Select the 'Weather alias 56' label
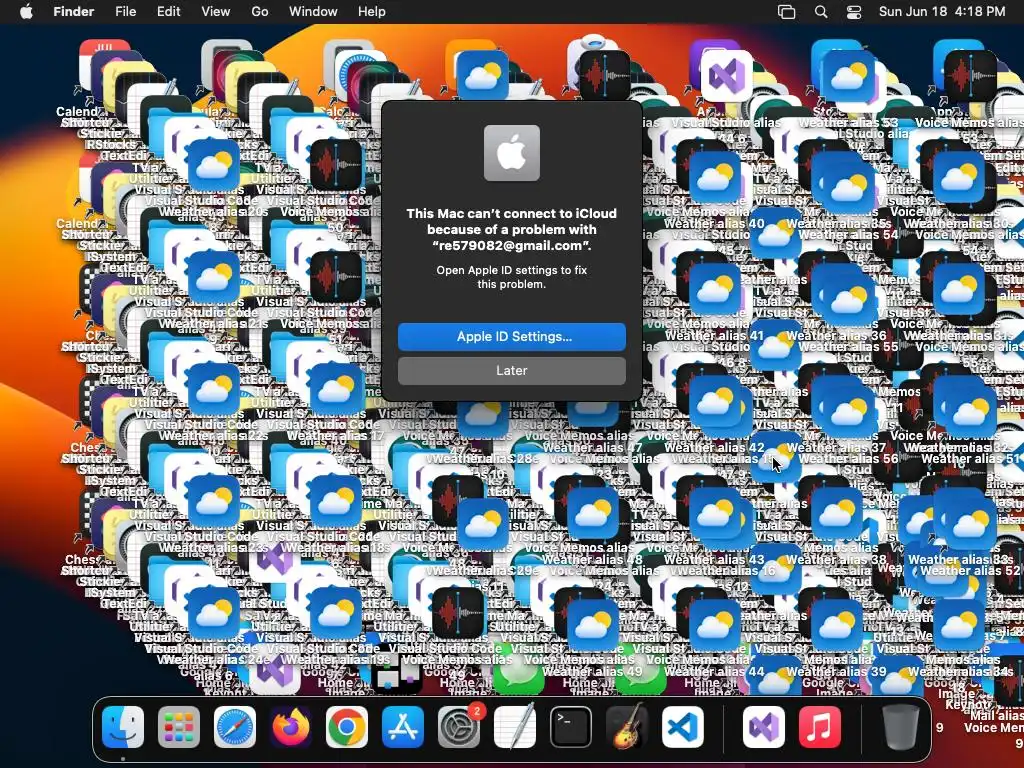Viewport: 1024px width, 768px height. point(848,458)
